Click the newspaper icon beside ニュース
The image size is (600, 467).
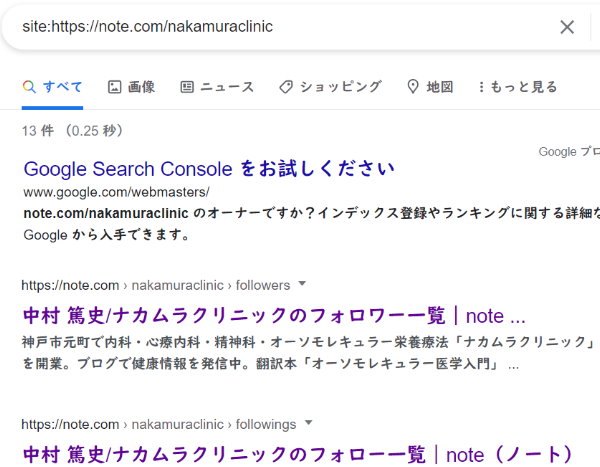click(x=187, y=87)
